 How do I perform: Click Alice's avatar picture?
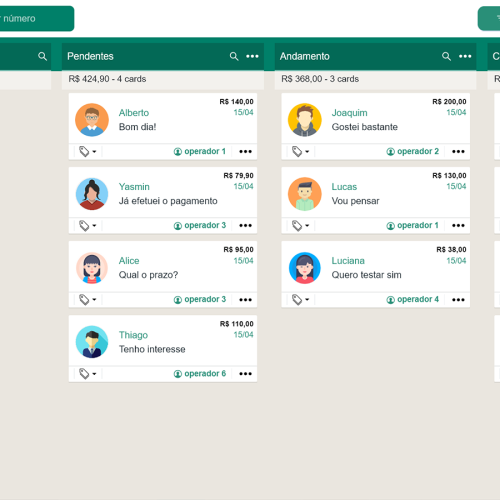[92, 268]
